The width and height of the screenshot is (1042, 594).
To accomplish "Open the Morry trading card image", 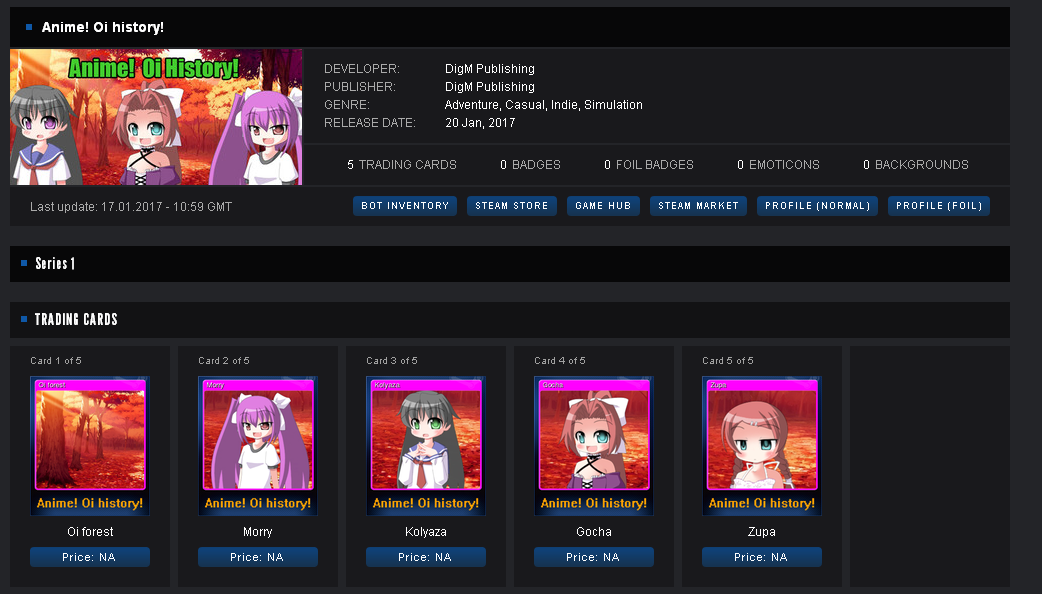I will click(x=258, y=445).
